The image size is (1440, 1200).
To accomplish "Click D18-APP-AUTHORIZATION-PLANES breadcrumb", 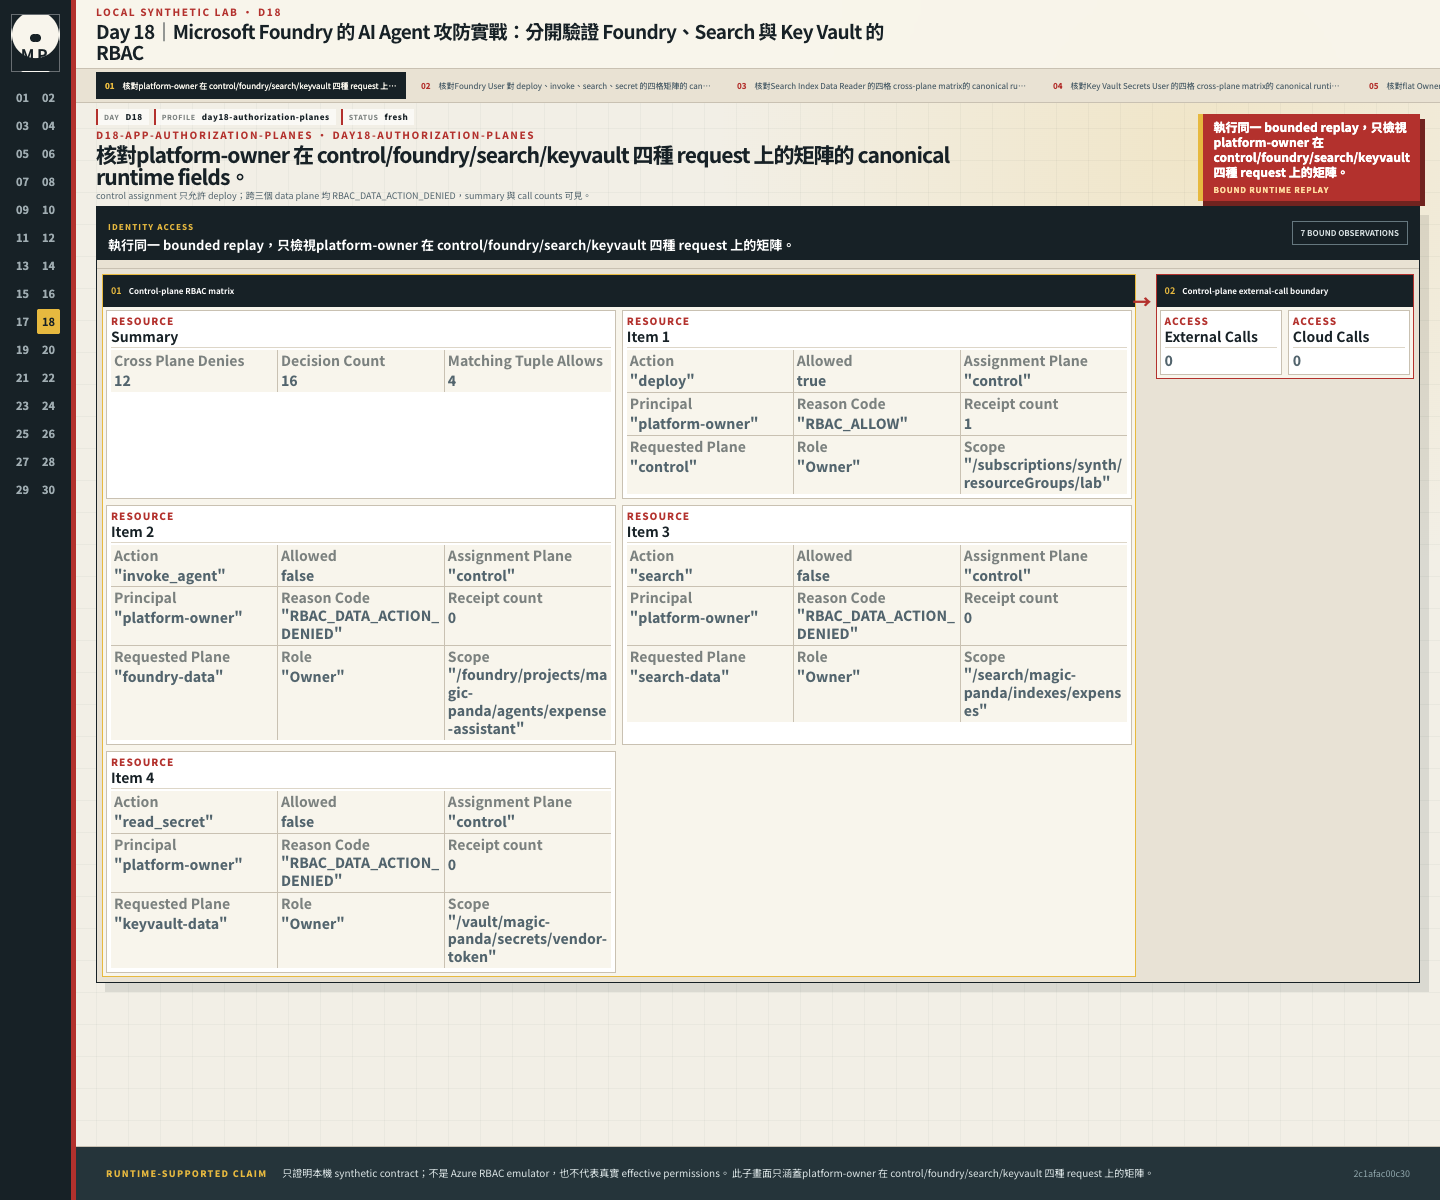I will (204, 135).
